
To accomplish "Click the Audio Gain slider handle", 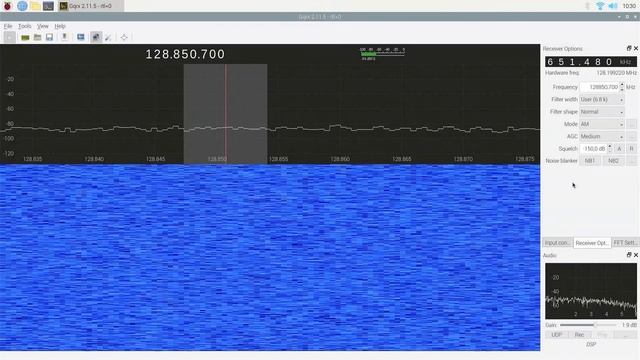I will point(595,325).
